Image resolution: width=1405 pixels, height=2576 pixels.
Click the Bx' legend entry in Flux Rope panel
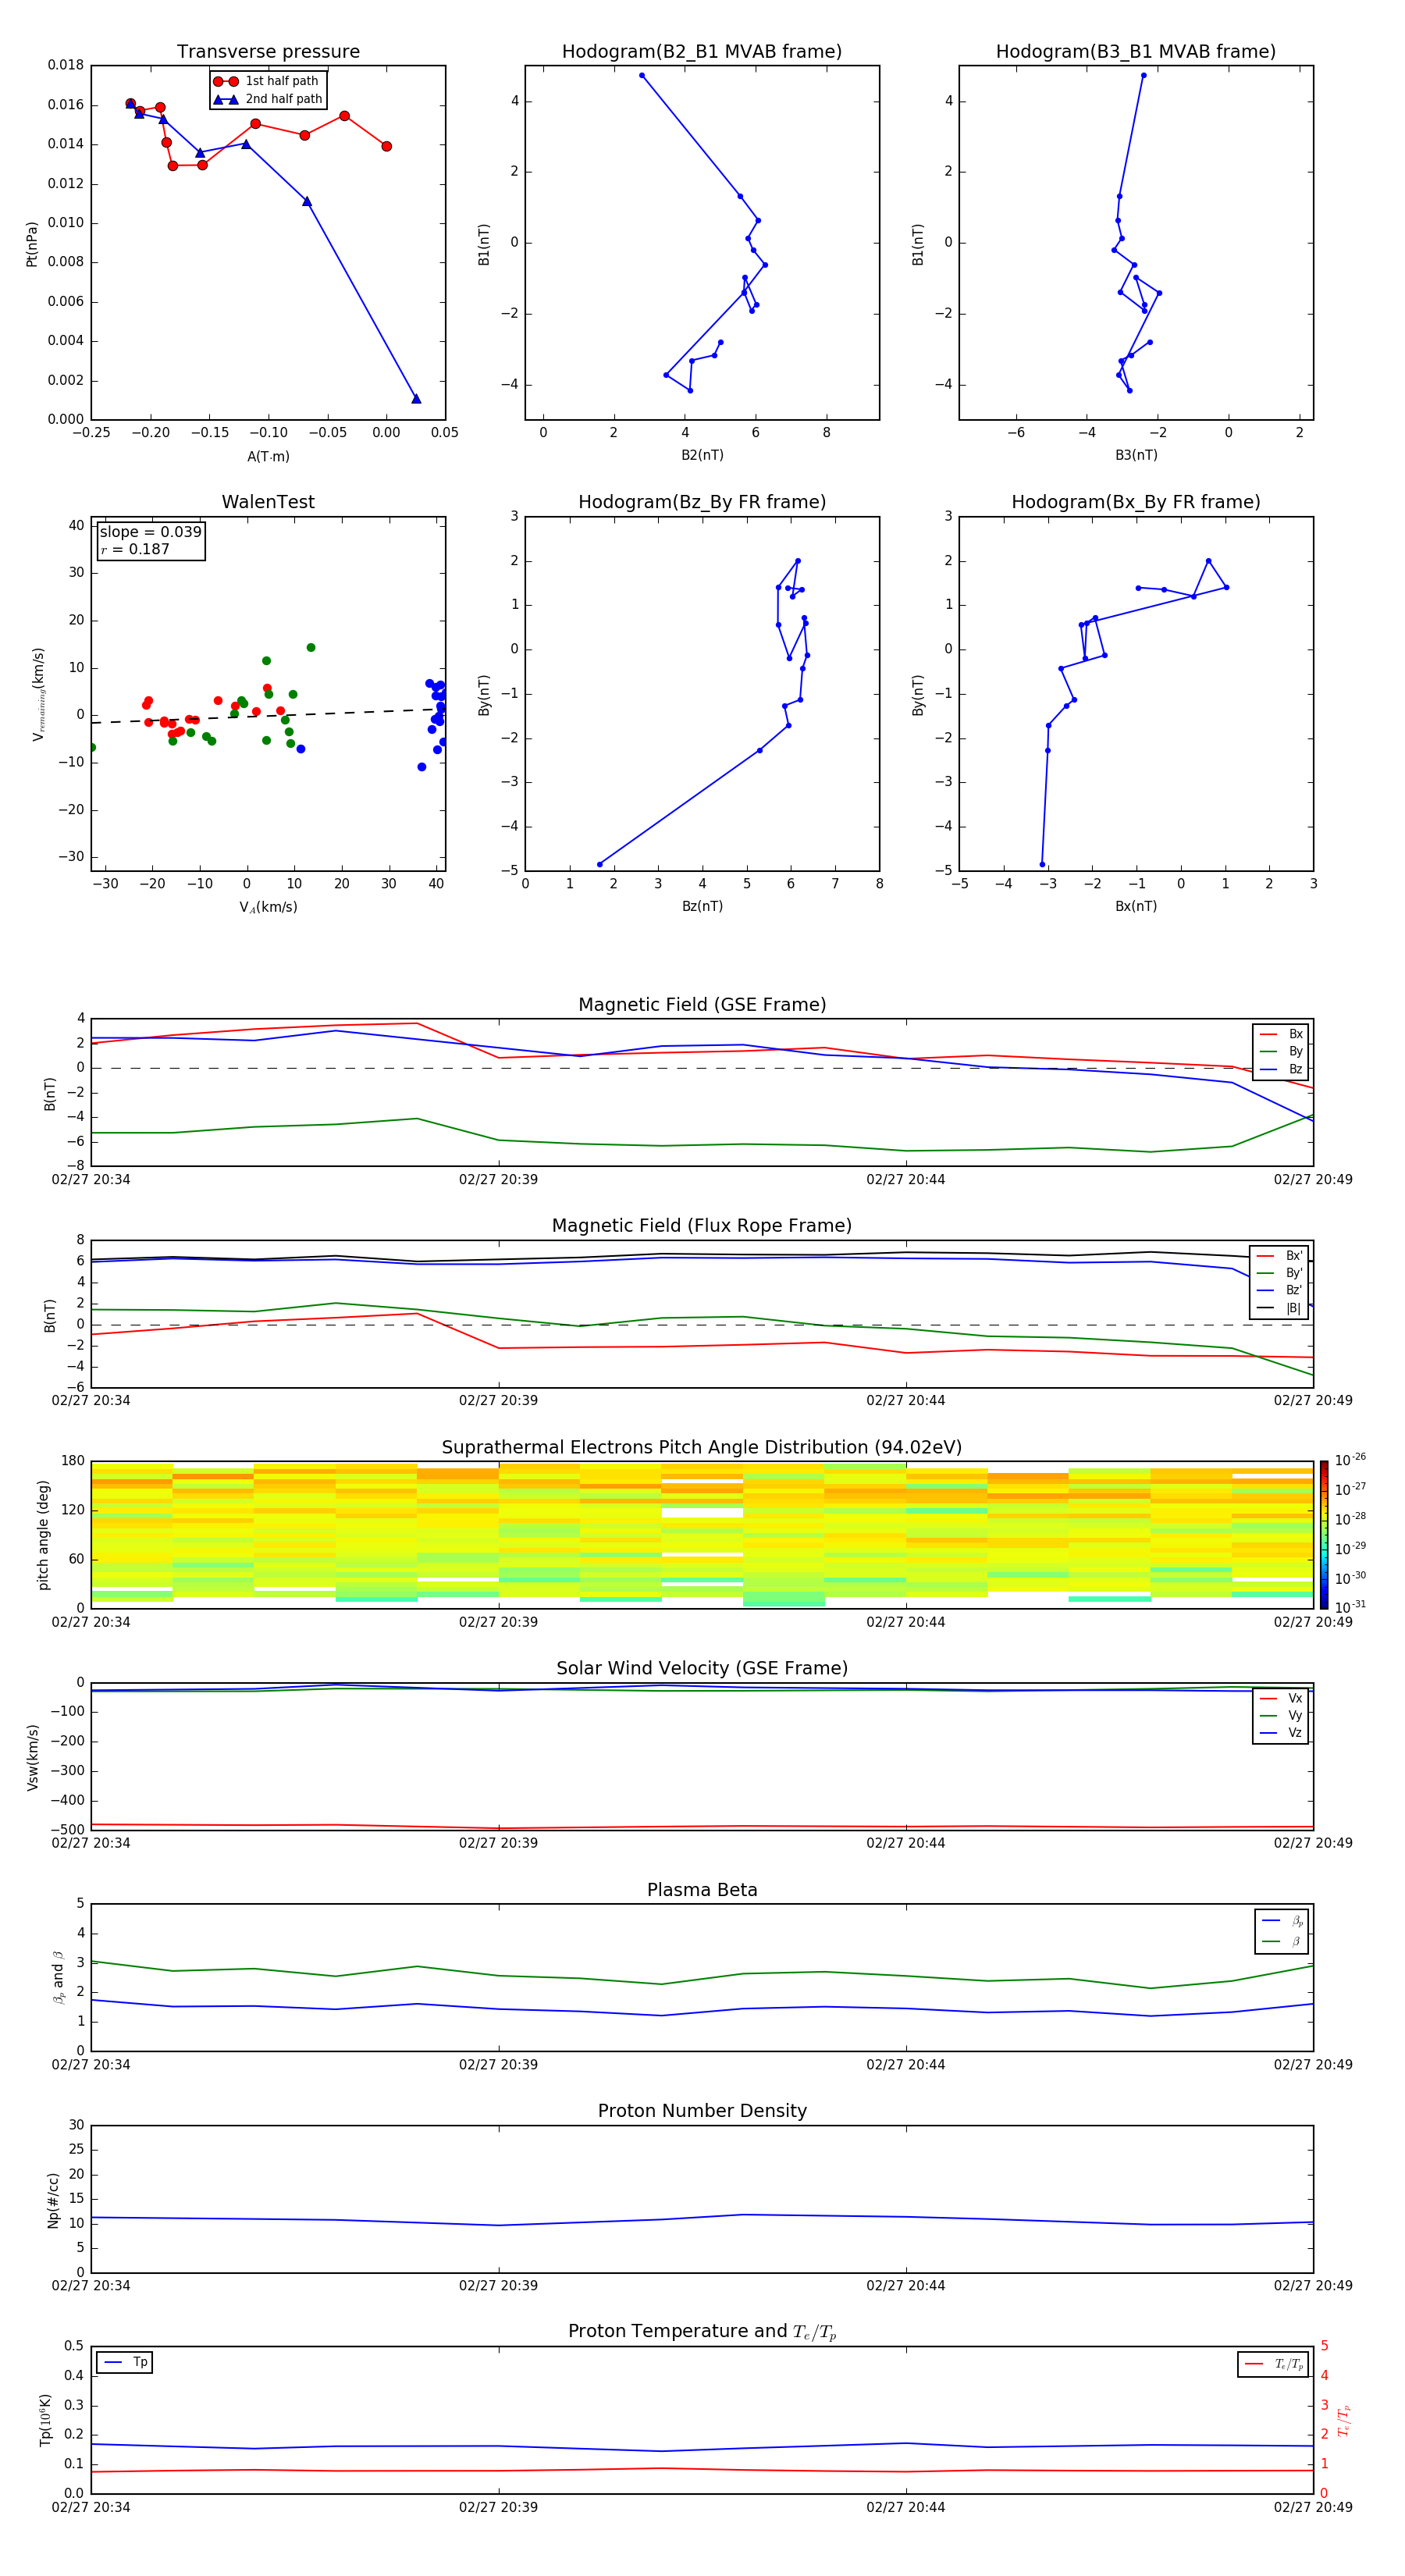[x=1280, y=1256]
